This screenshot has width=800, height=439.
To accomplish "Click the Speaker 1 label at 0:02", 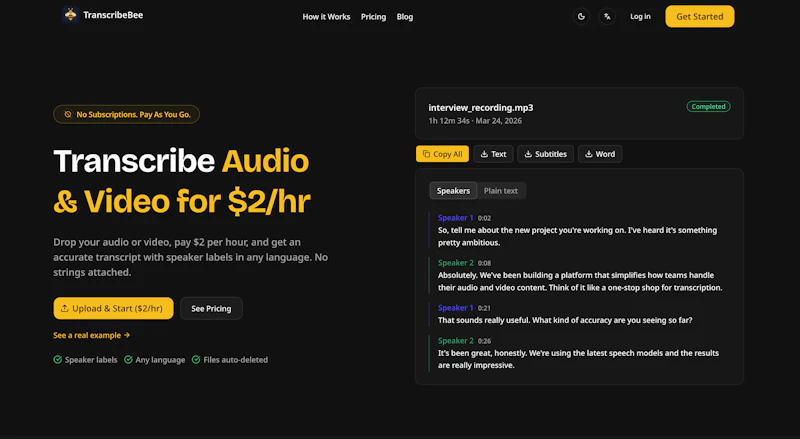I will tap(456, 218).
